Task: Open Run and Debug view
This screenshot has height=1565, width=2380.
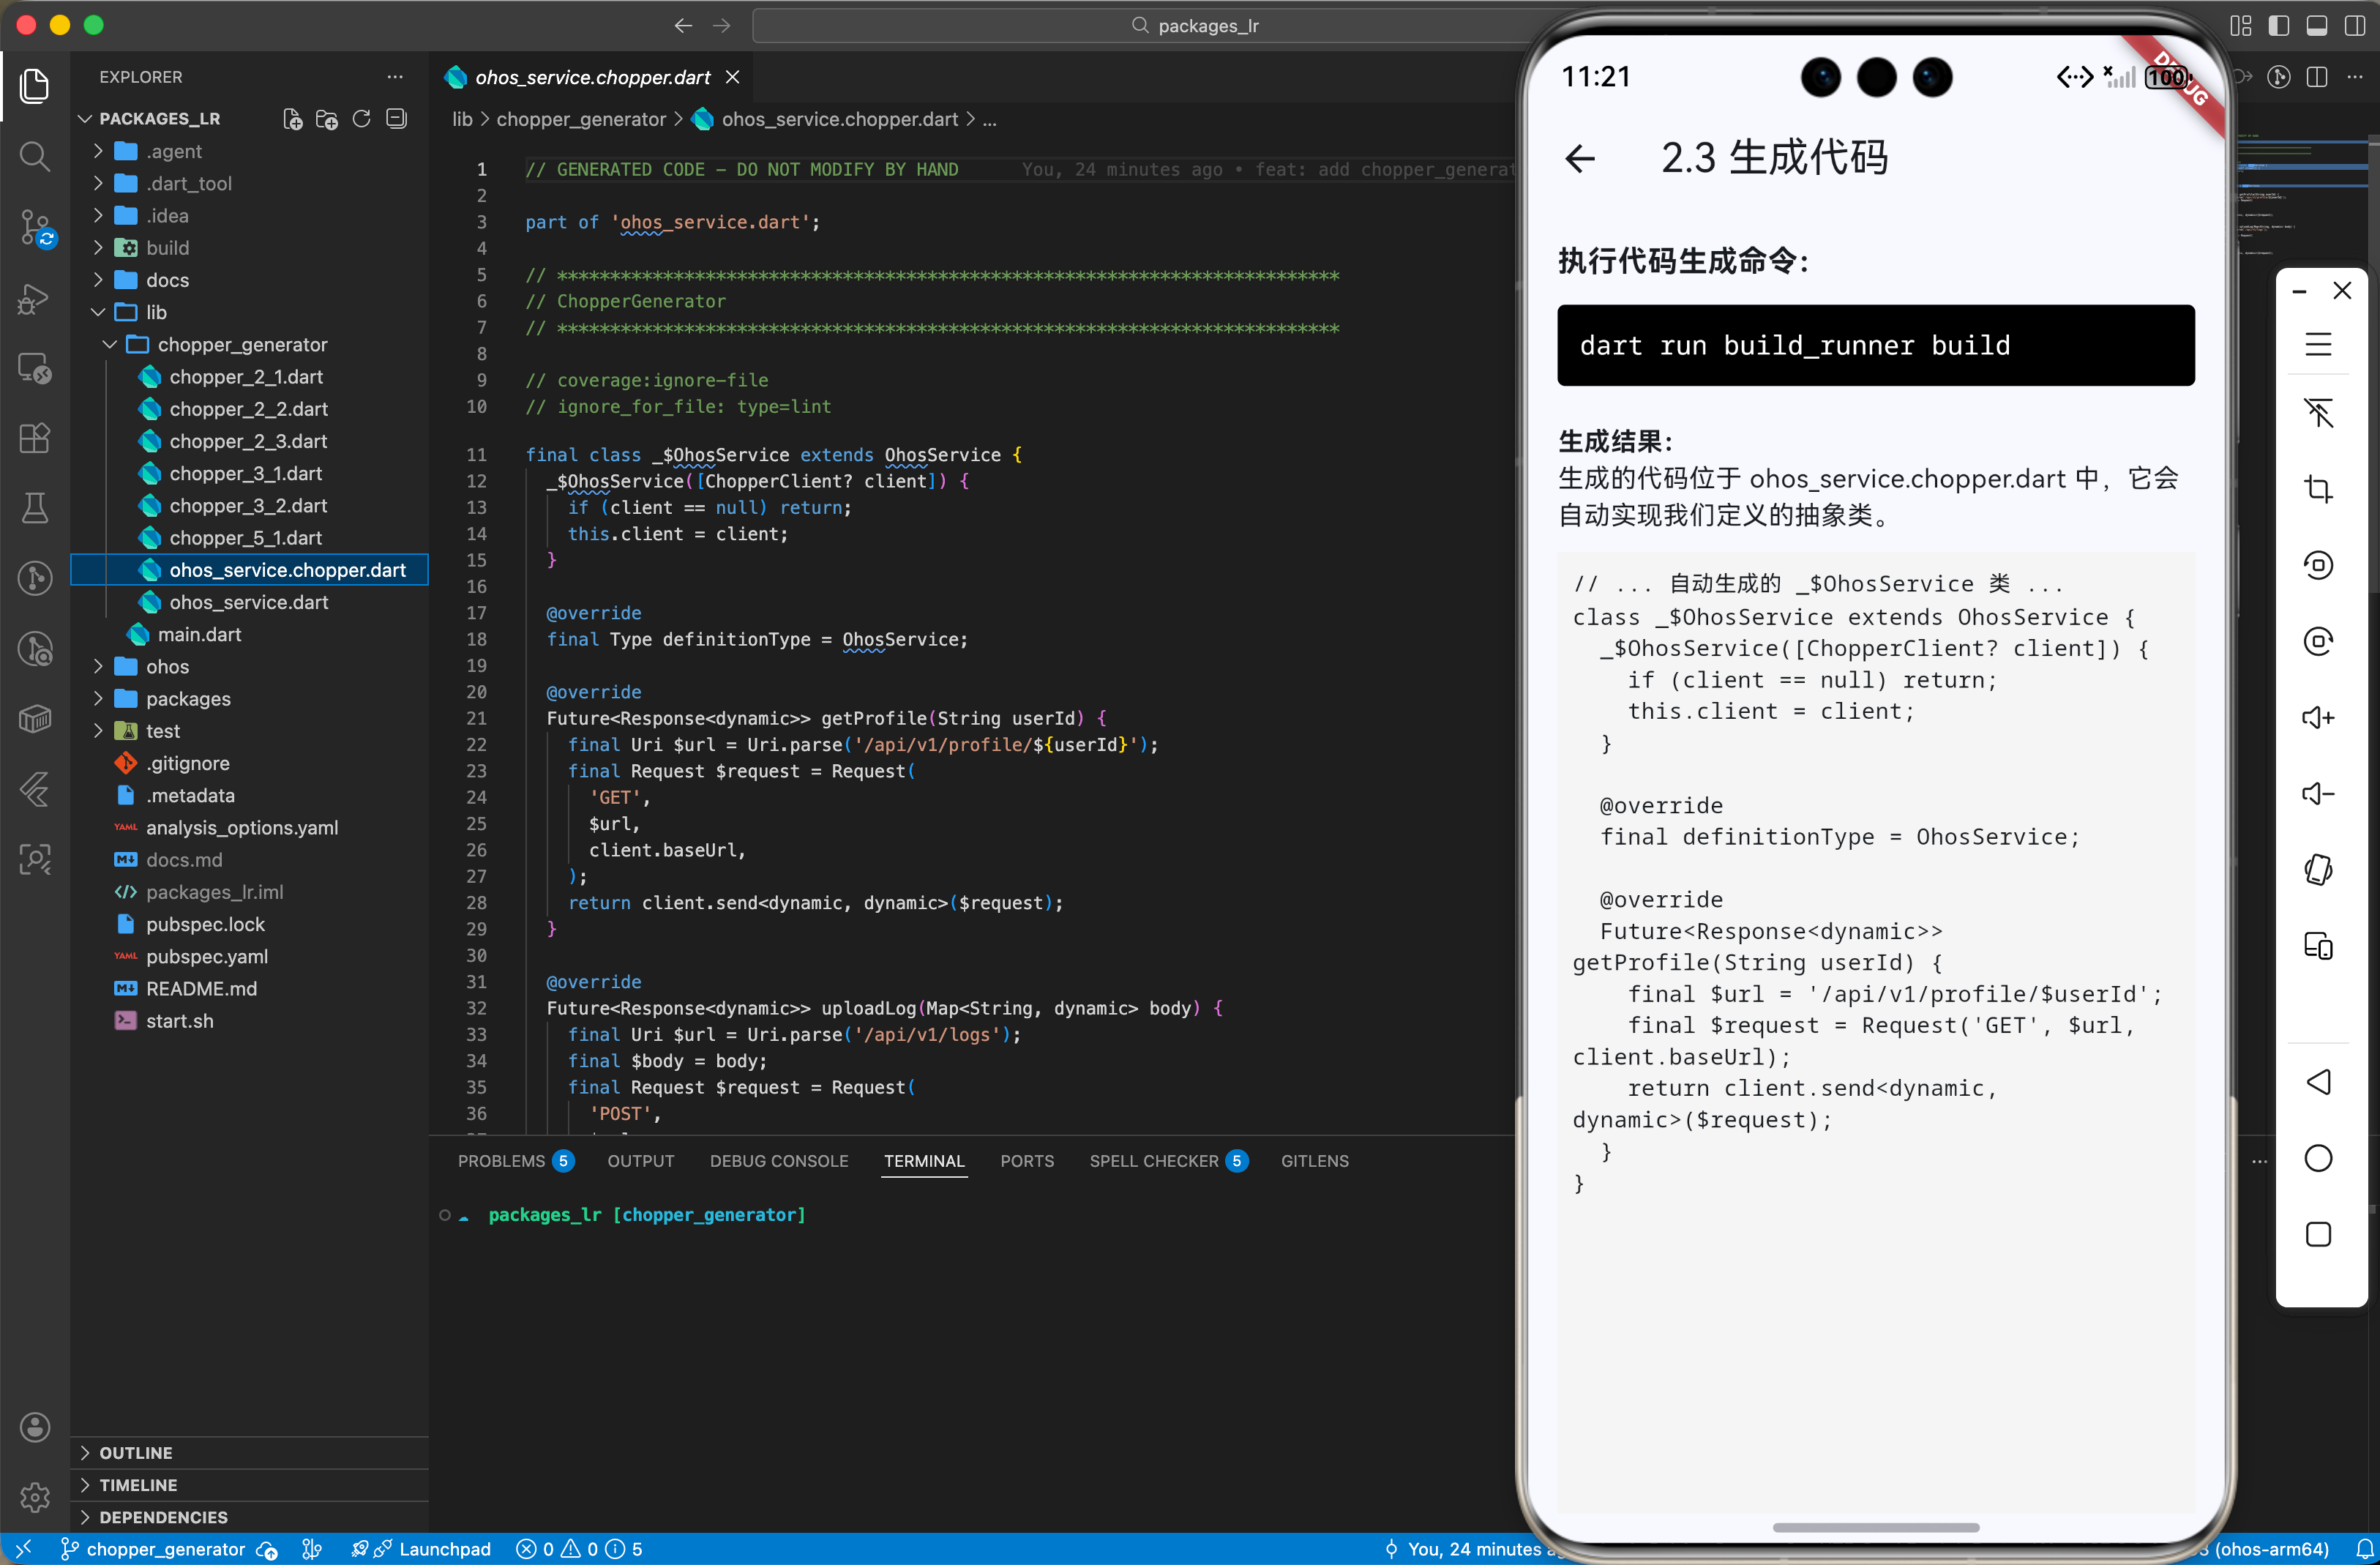Action: pos(35,298)
